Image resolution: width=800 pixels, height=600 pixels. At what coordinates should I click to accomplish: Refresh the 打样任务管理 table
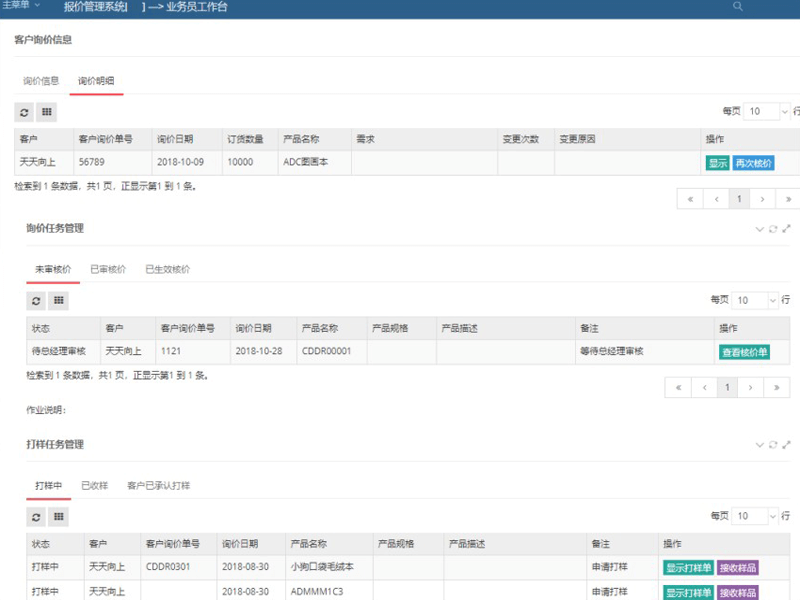36,517
